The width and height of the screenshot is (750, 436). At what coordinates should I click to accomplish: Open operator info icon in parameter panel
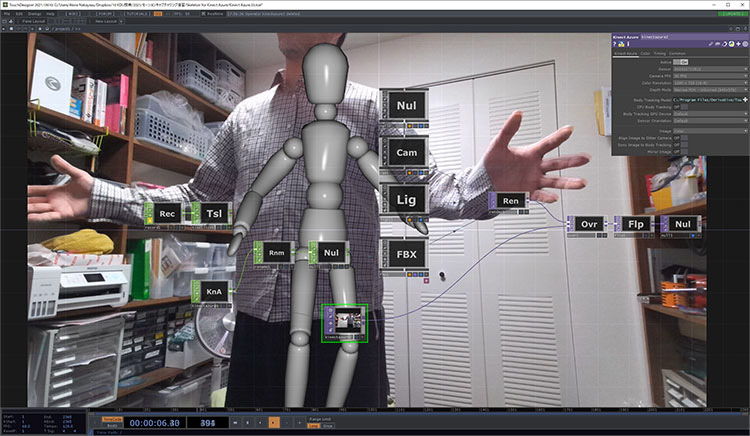pos(628,44)
